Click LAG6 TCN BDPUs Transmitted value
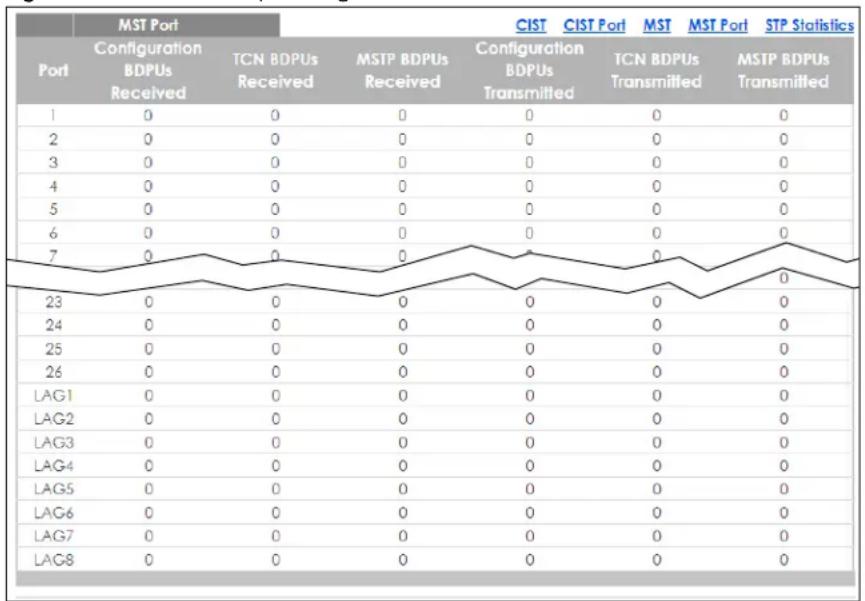Screen dimensions: 865x601 [x=656, y=513]
